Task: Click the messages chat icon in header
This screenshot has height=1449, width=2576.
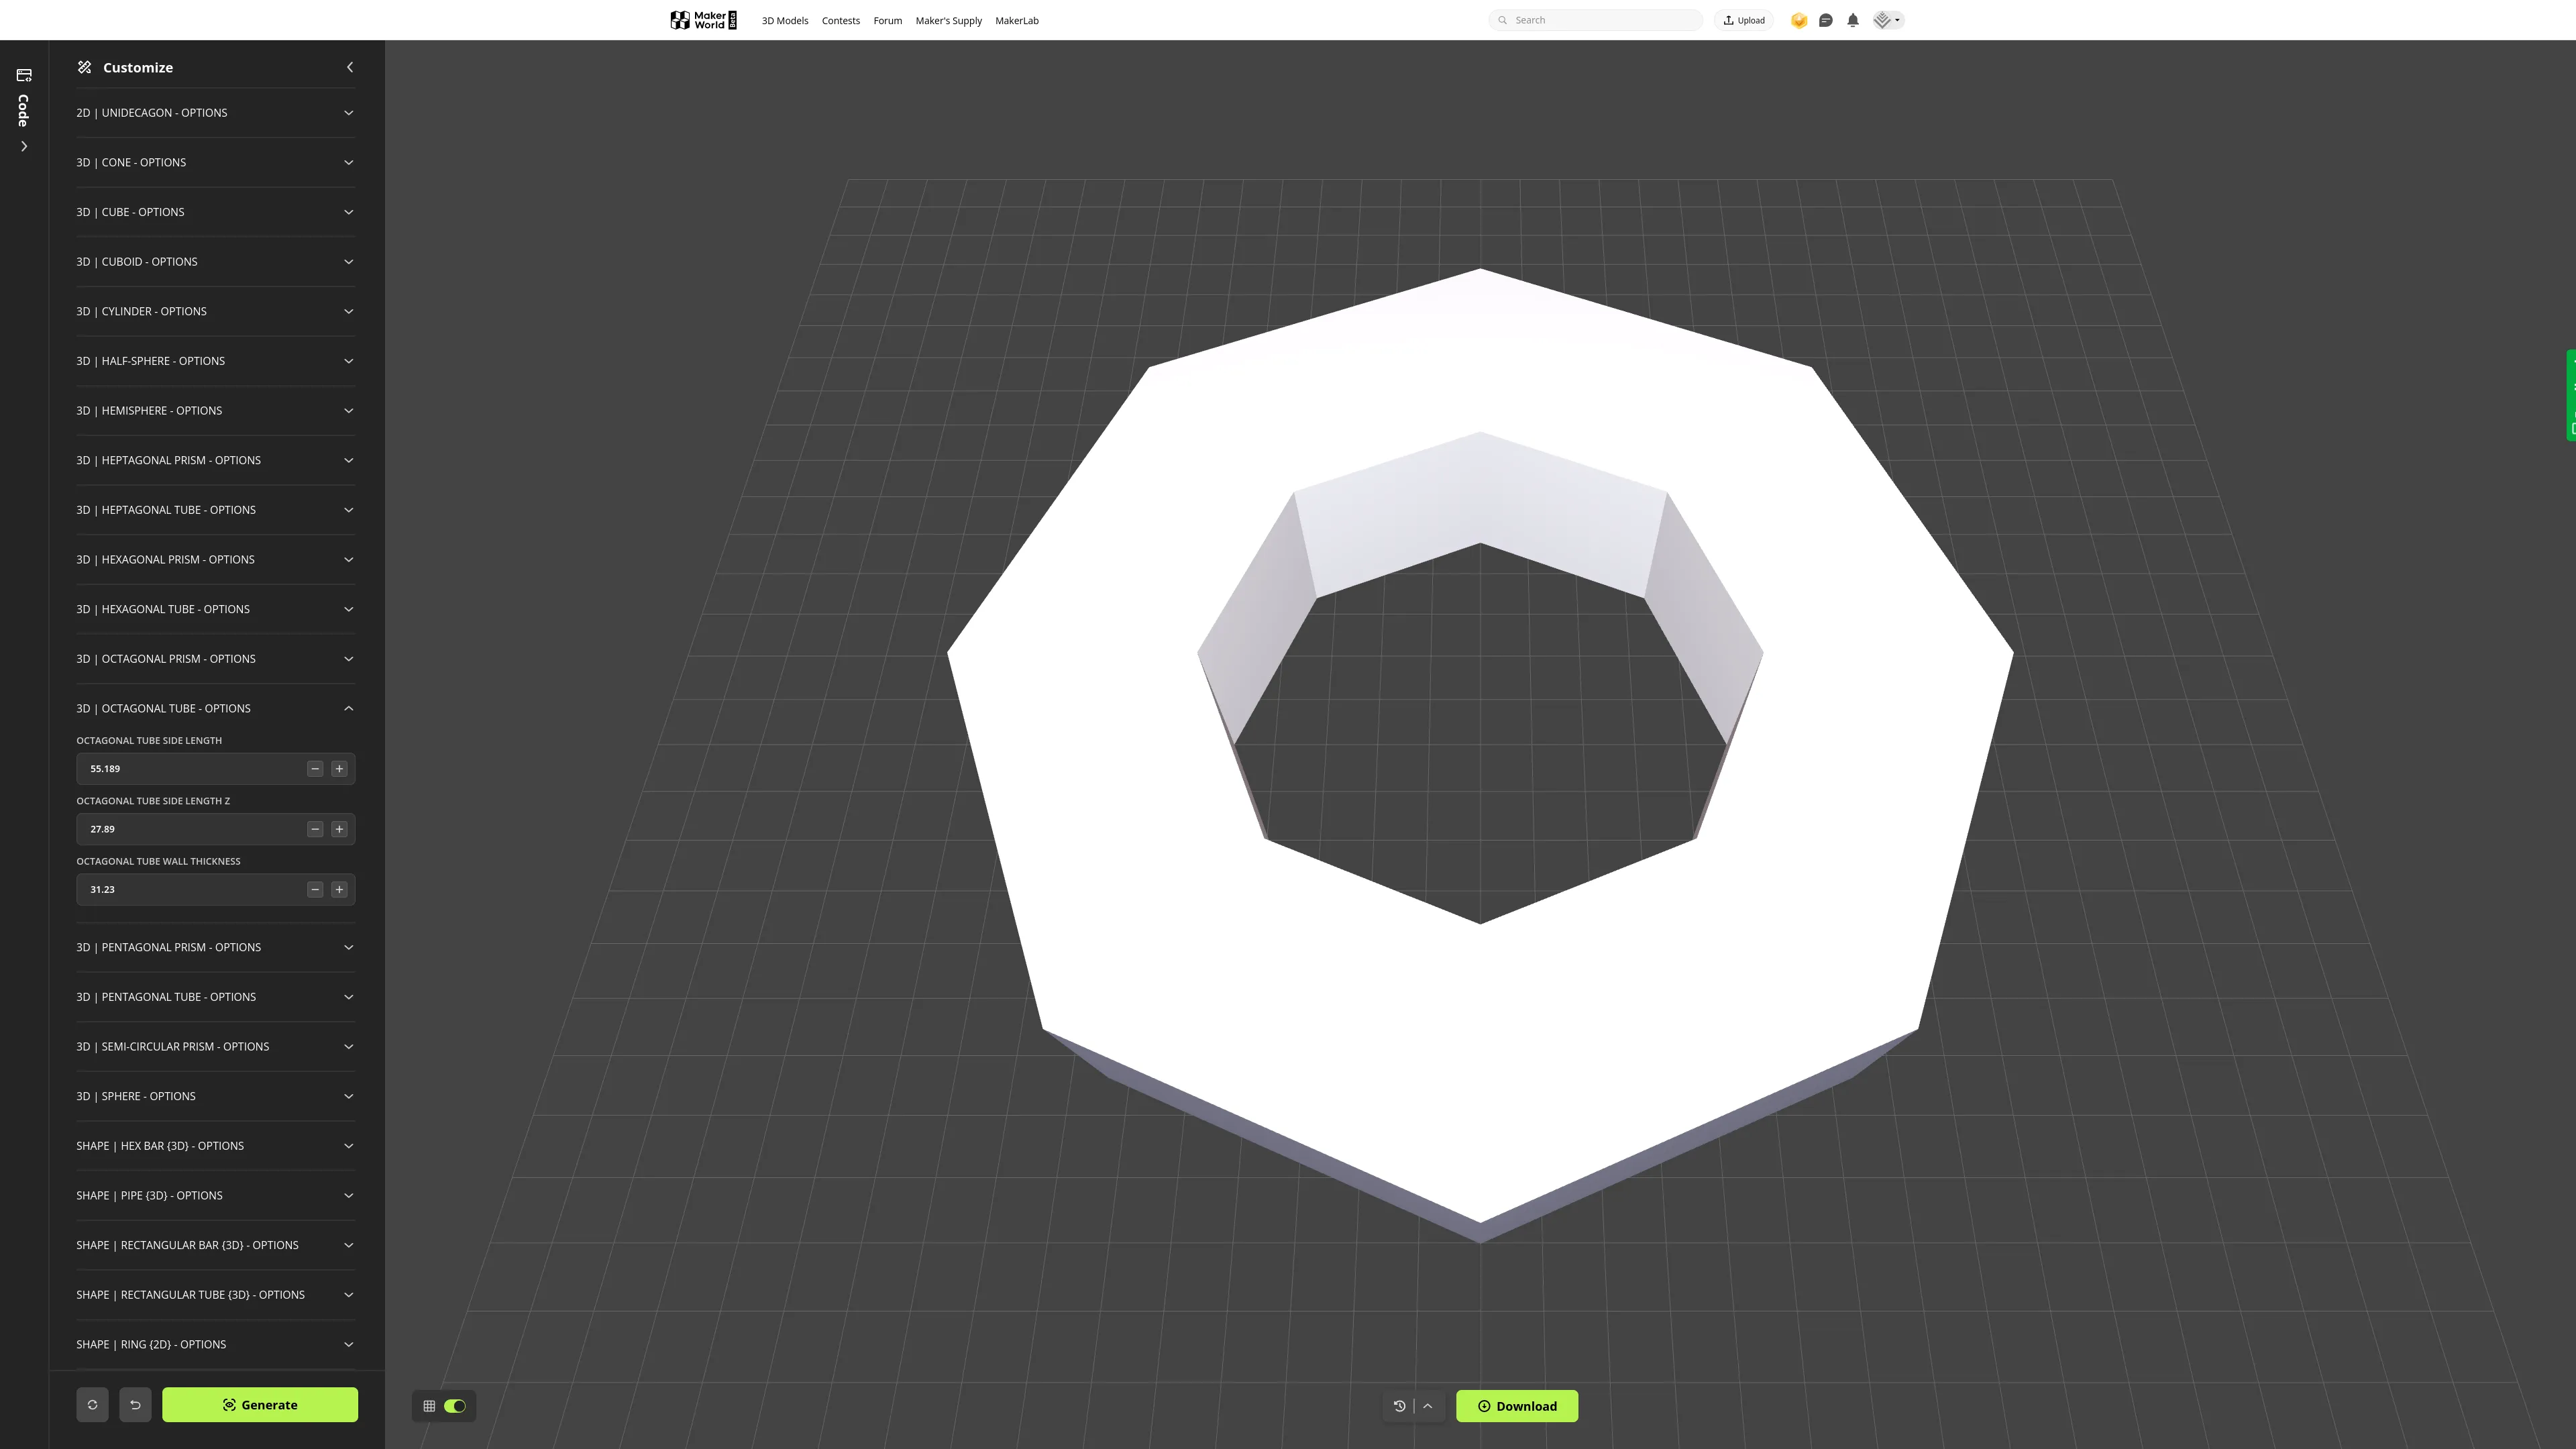Action: coord(1825,20)
